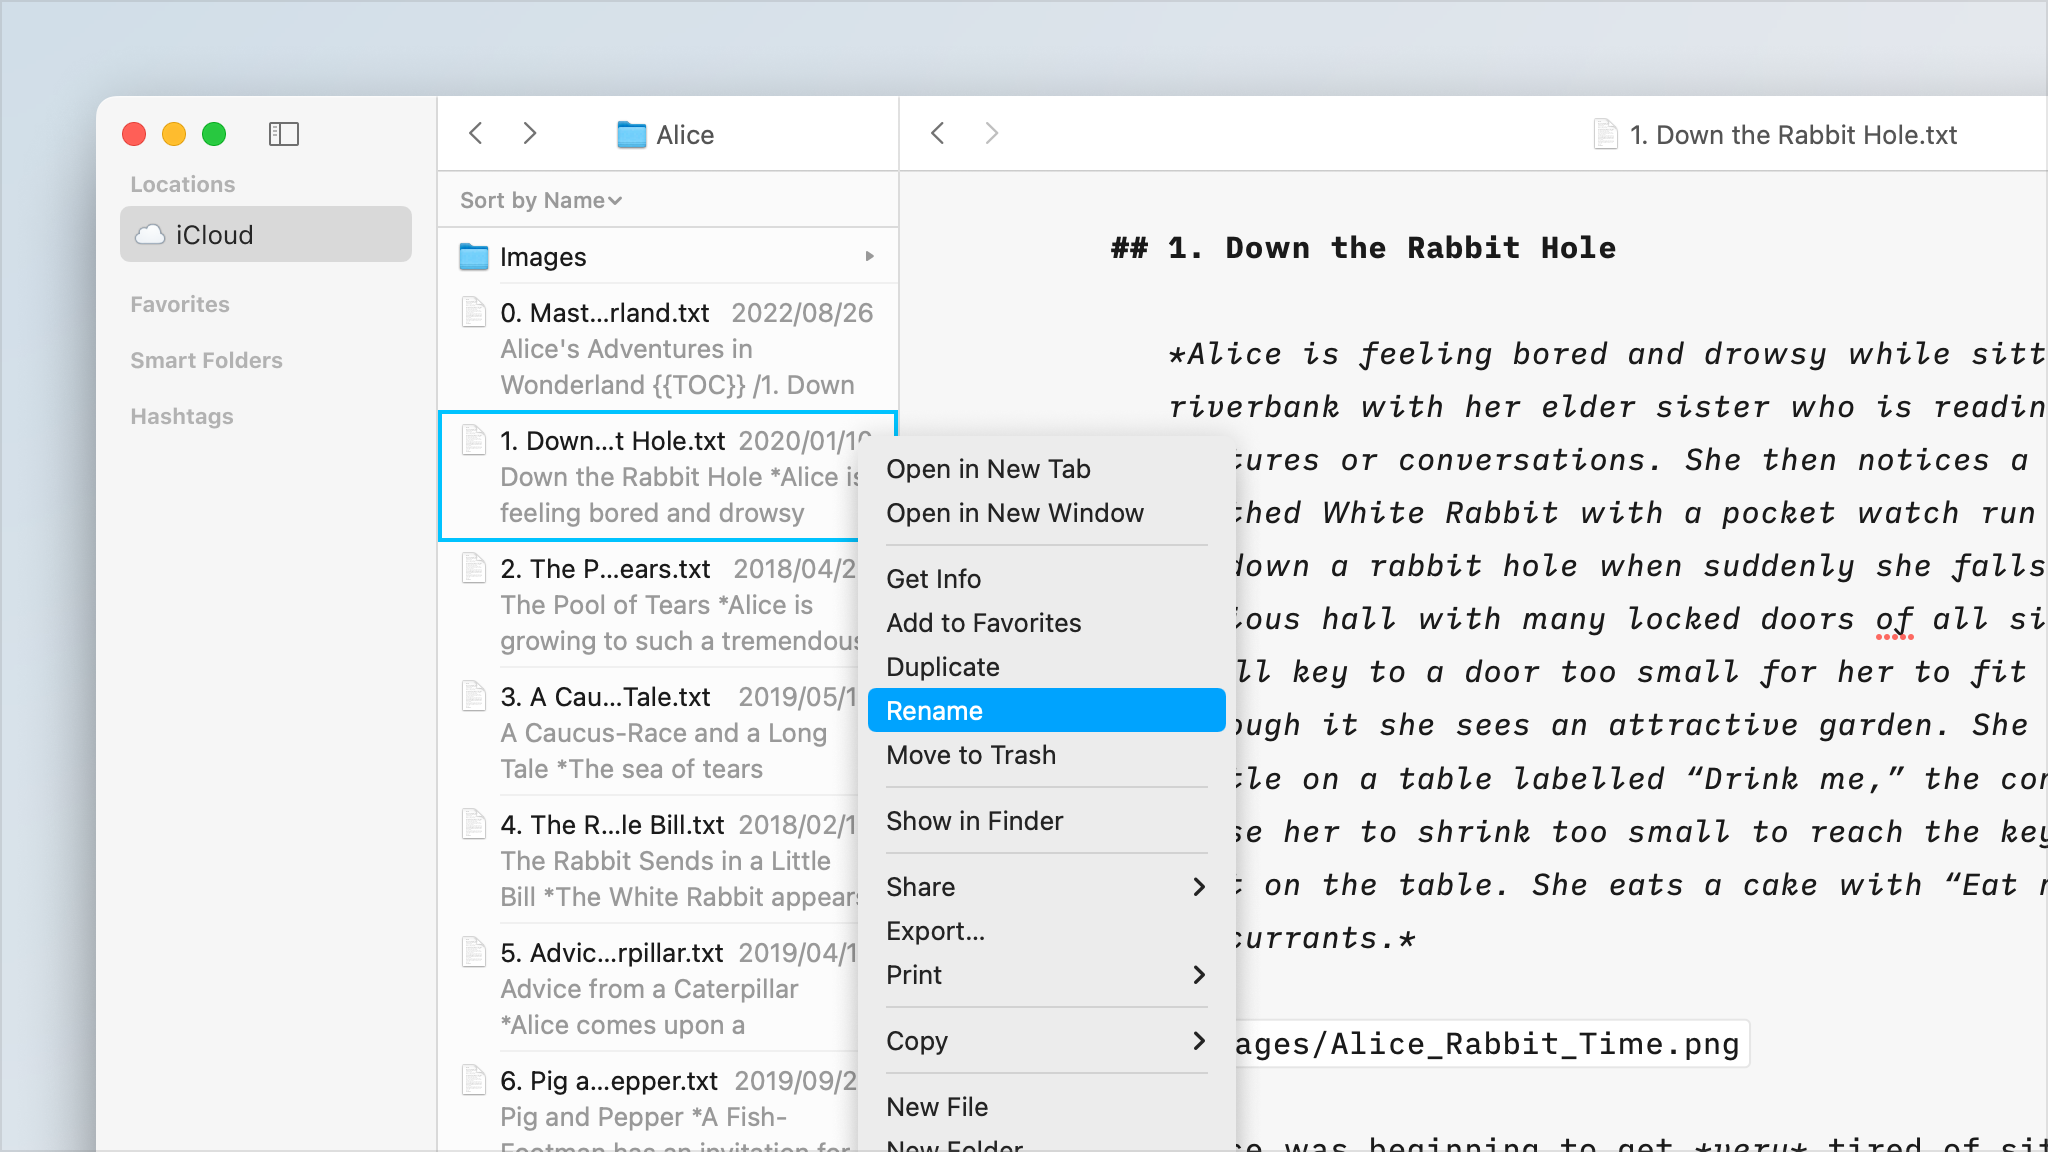Select Get Info from context menu
This screenshot has width=2048, height=1152.
coord(1046,579)
